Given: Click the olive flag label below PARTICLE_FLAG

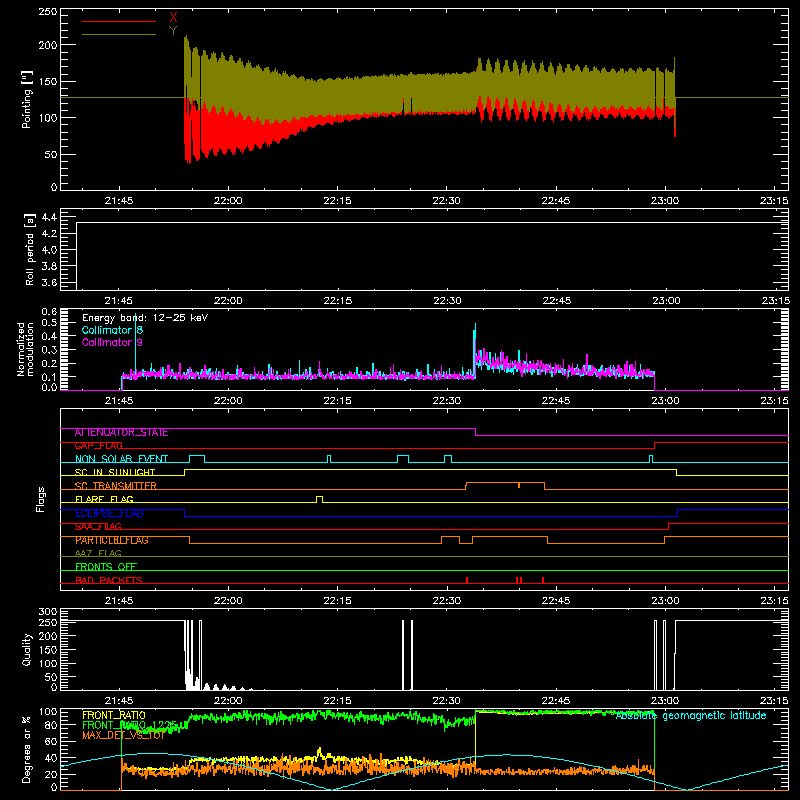Looking at the screenshot, I should [x=98, y=553].
